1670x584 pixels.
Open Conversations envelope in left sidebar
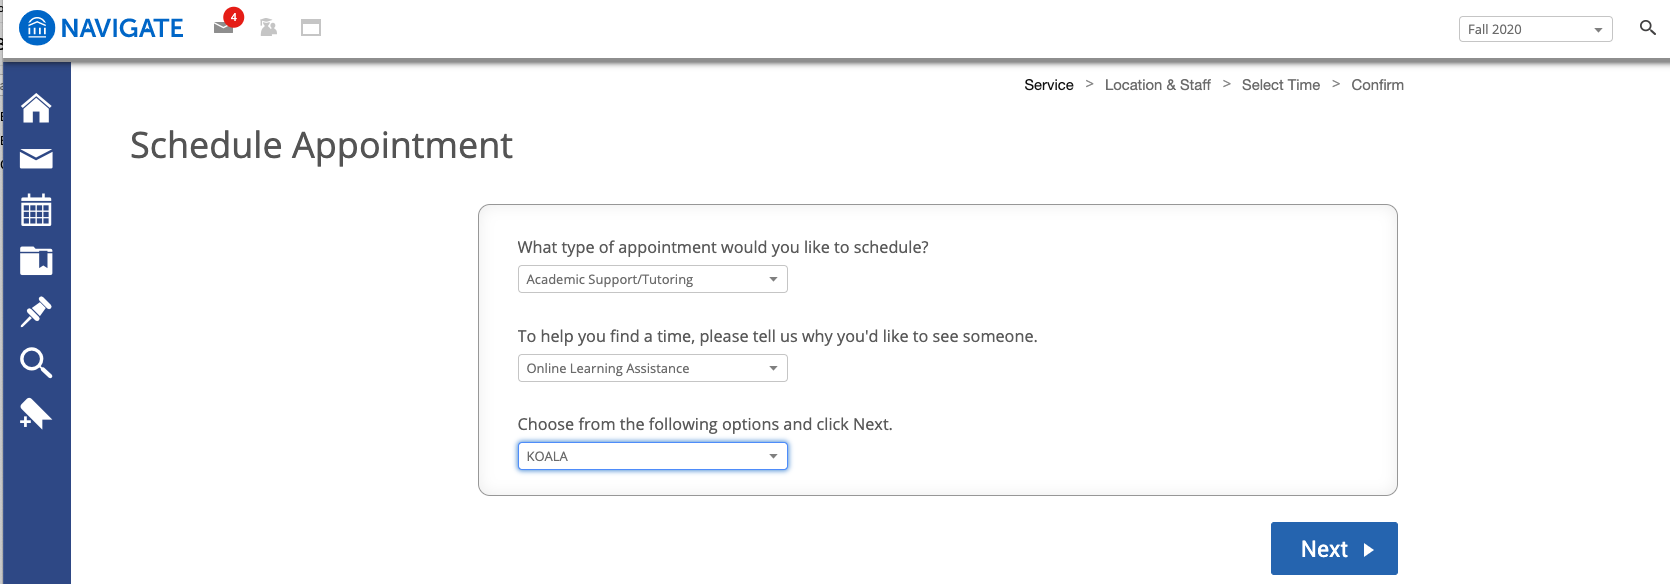pos(36,159)
